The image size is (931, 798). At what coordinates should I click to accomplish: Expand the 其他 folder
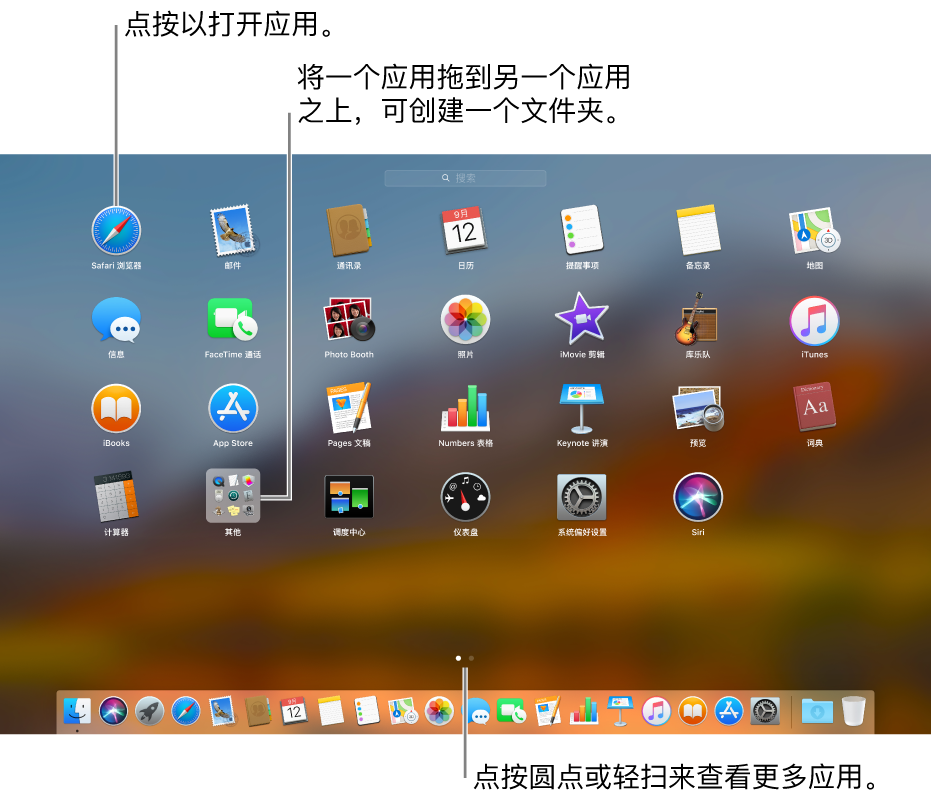click(233, 496)
